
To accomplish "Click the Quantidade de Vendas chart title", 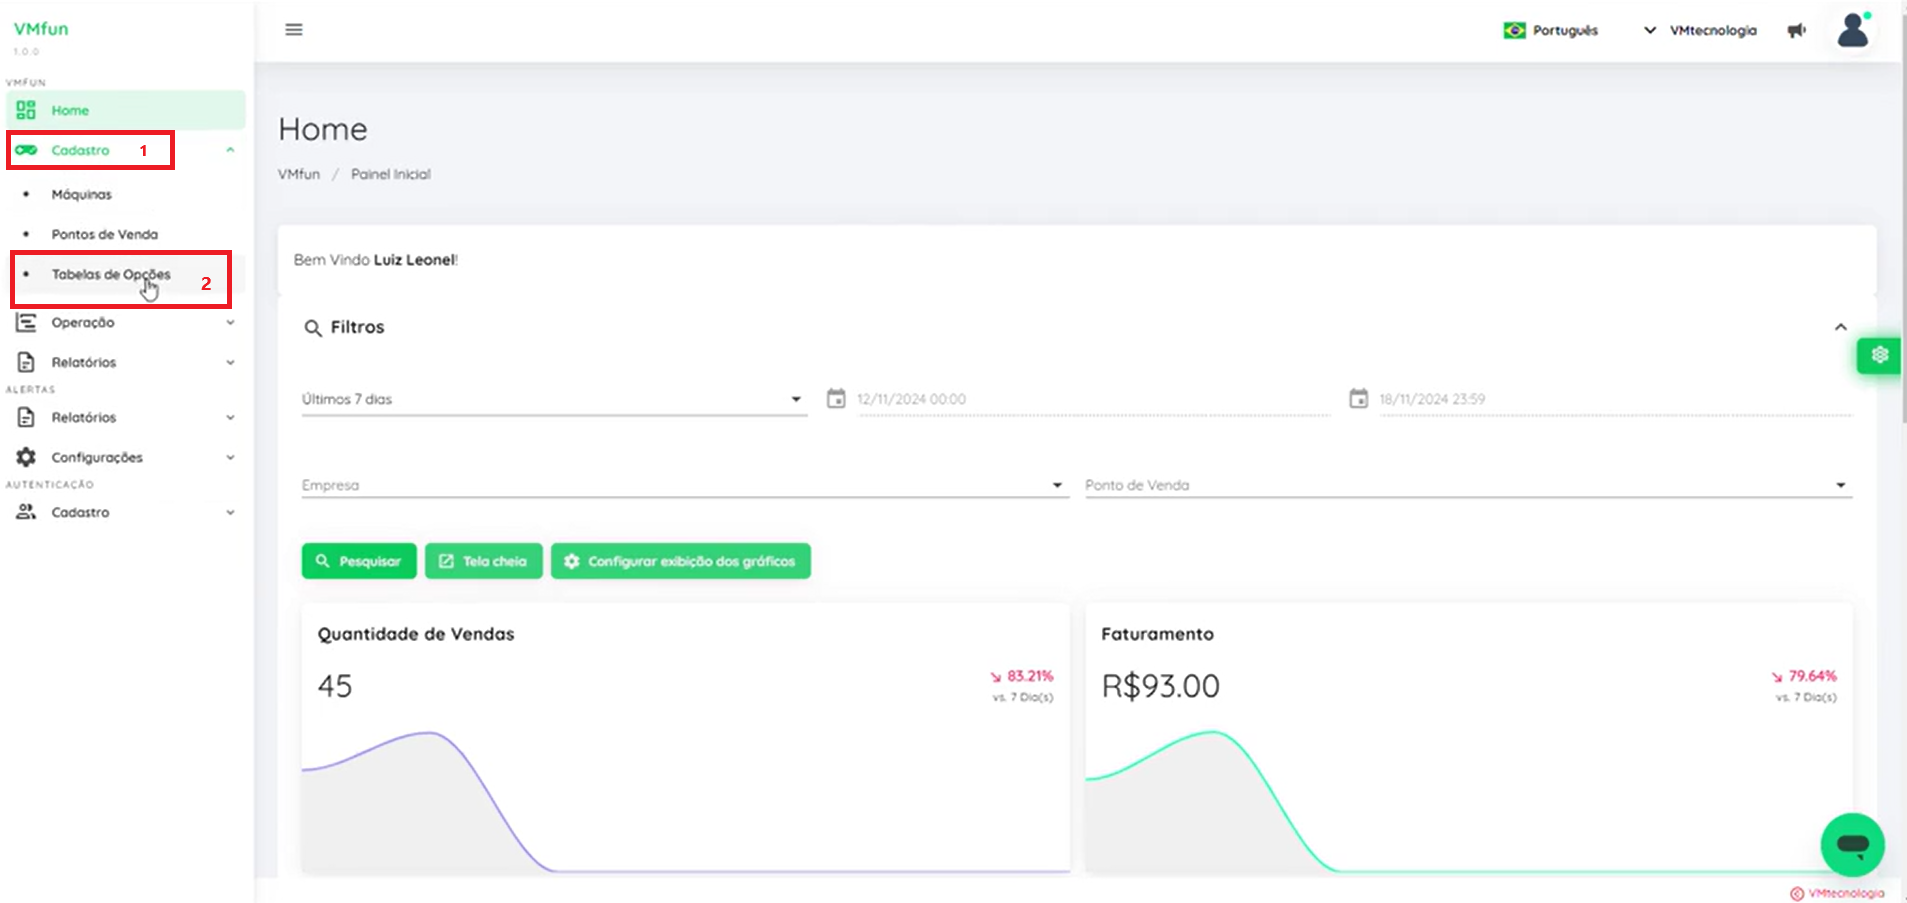I will 416,634.
